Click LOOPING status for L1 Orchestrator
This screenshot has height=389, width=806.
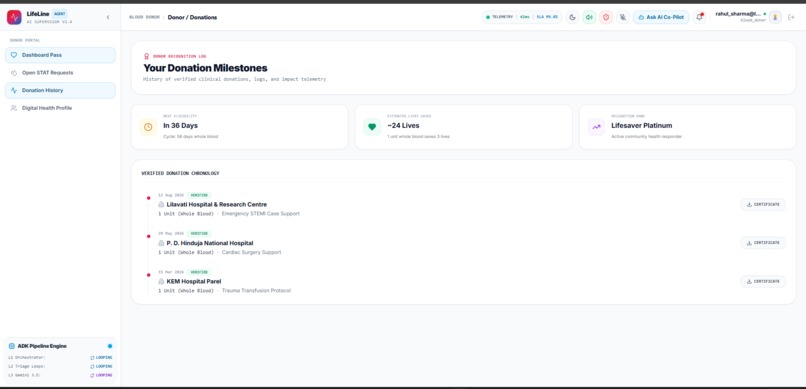pos(101,358)
